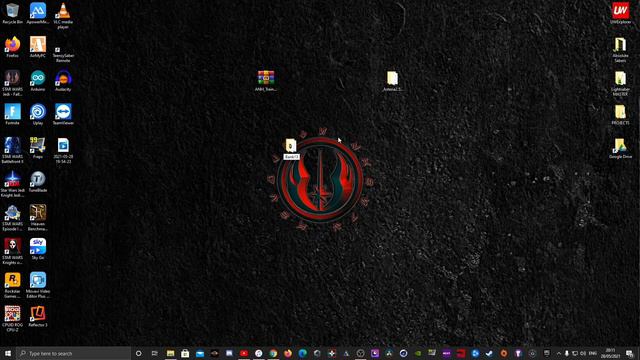Image resolution: width=640 pixels, height=360 pixels.
Task: Open the TeensySaber Remote shortcut
Action: pyautogui.click(x=63, y=52)
